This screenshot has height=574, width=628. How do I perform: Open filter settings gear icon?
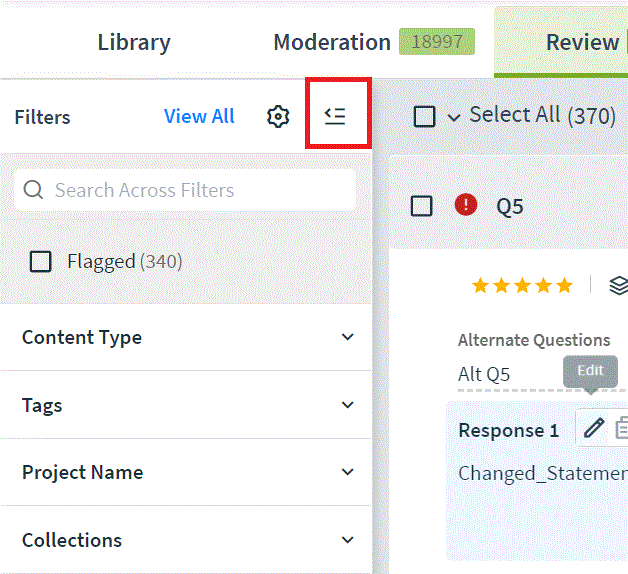point(278,117)
